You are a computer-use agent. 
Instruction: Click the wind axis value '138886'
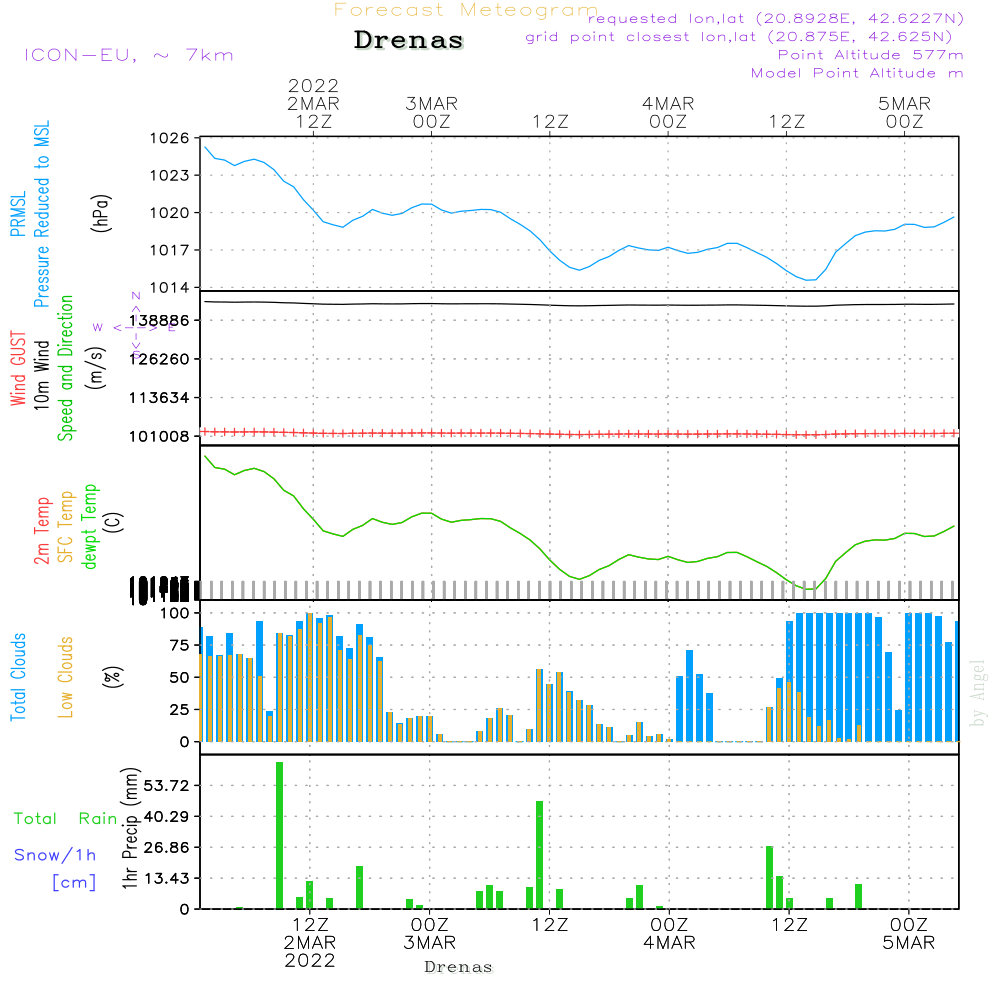point(159,320)
